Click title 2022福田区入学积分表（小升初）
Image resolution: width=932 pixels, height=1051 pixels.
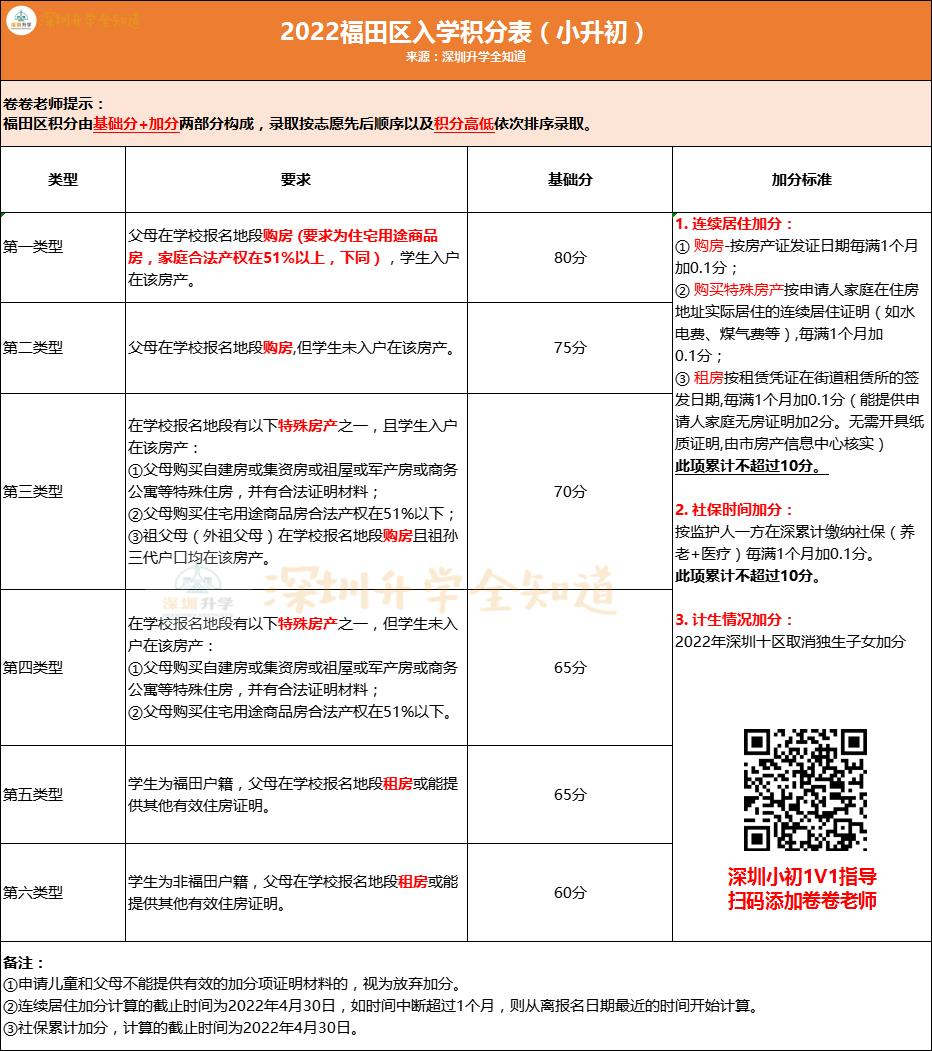465,32
